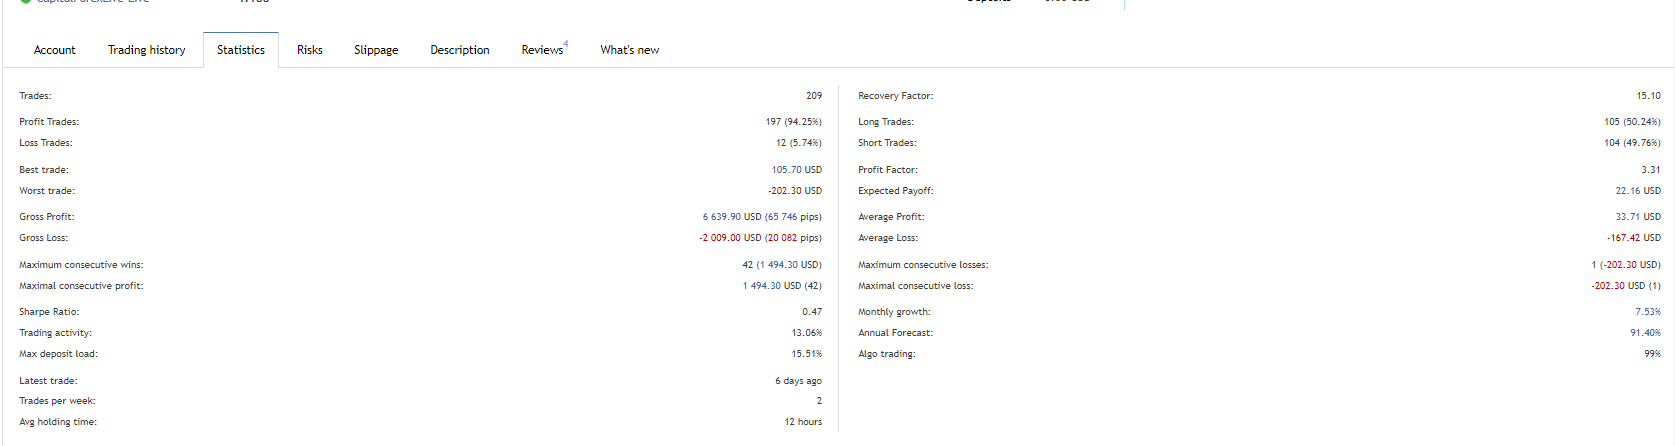Click the Recovery Factor label
This screenshot has width=1675, height=446.
tap(895, 96)
